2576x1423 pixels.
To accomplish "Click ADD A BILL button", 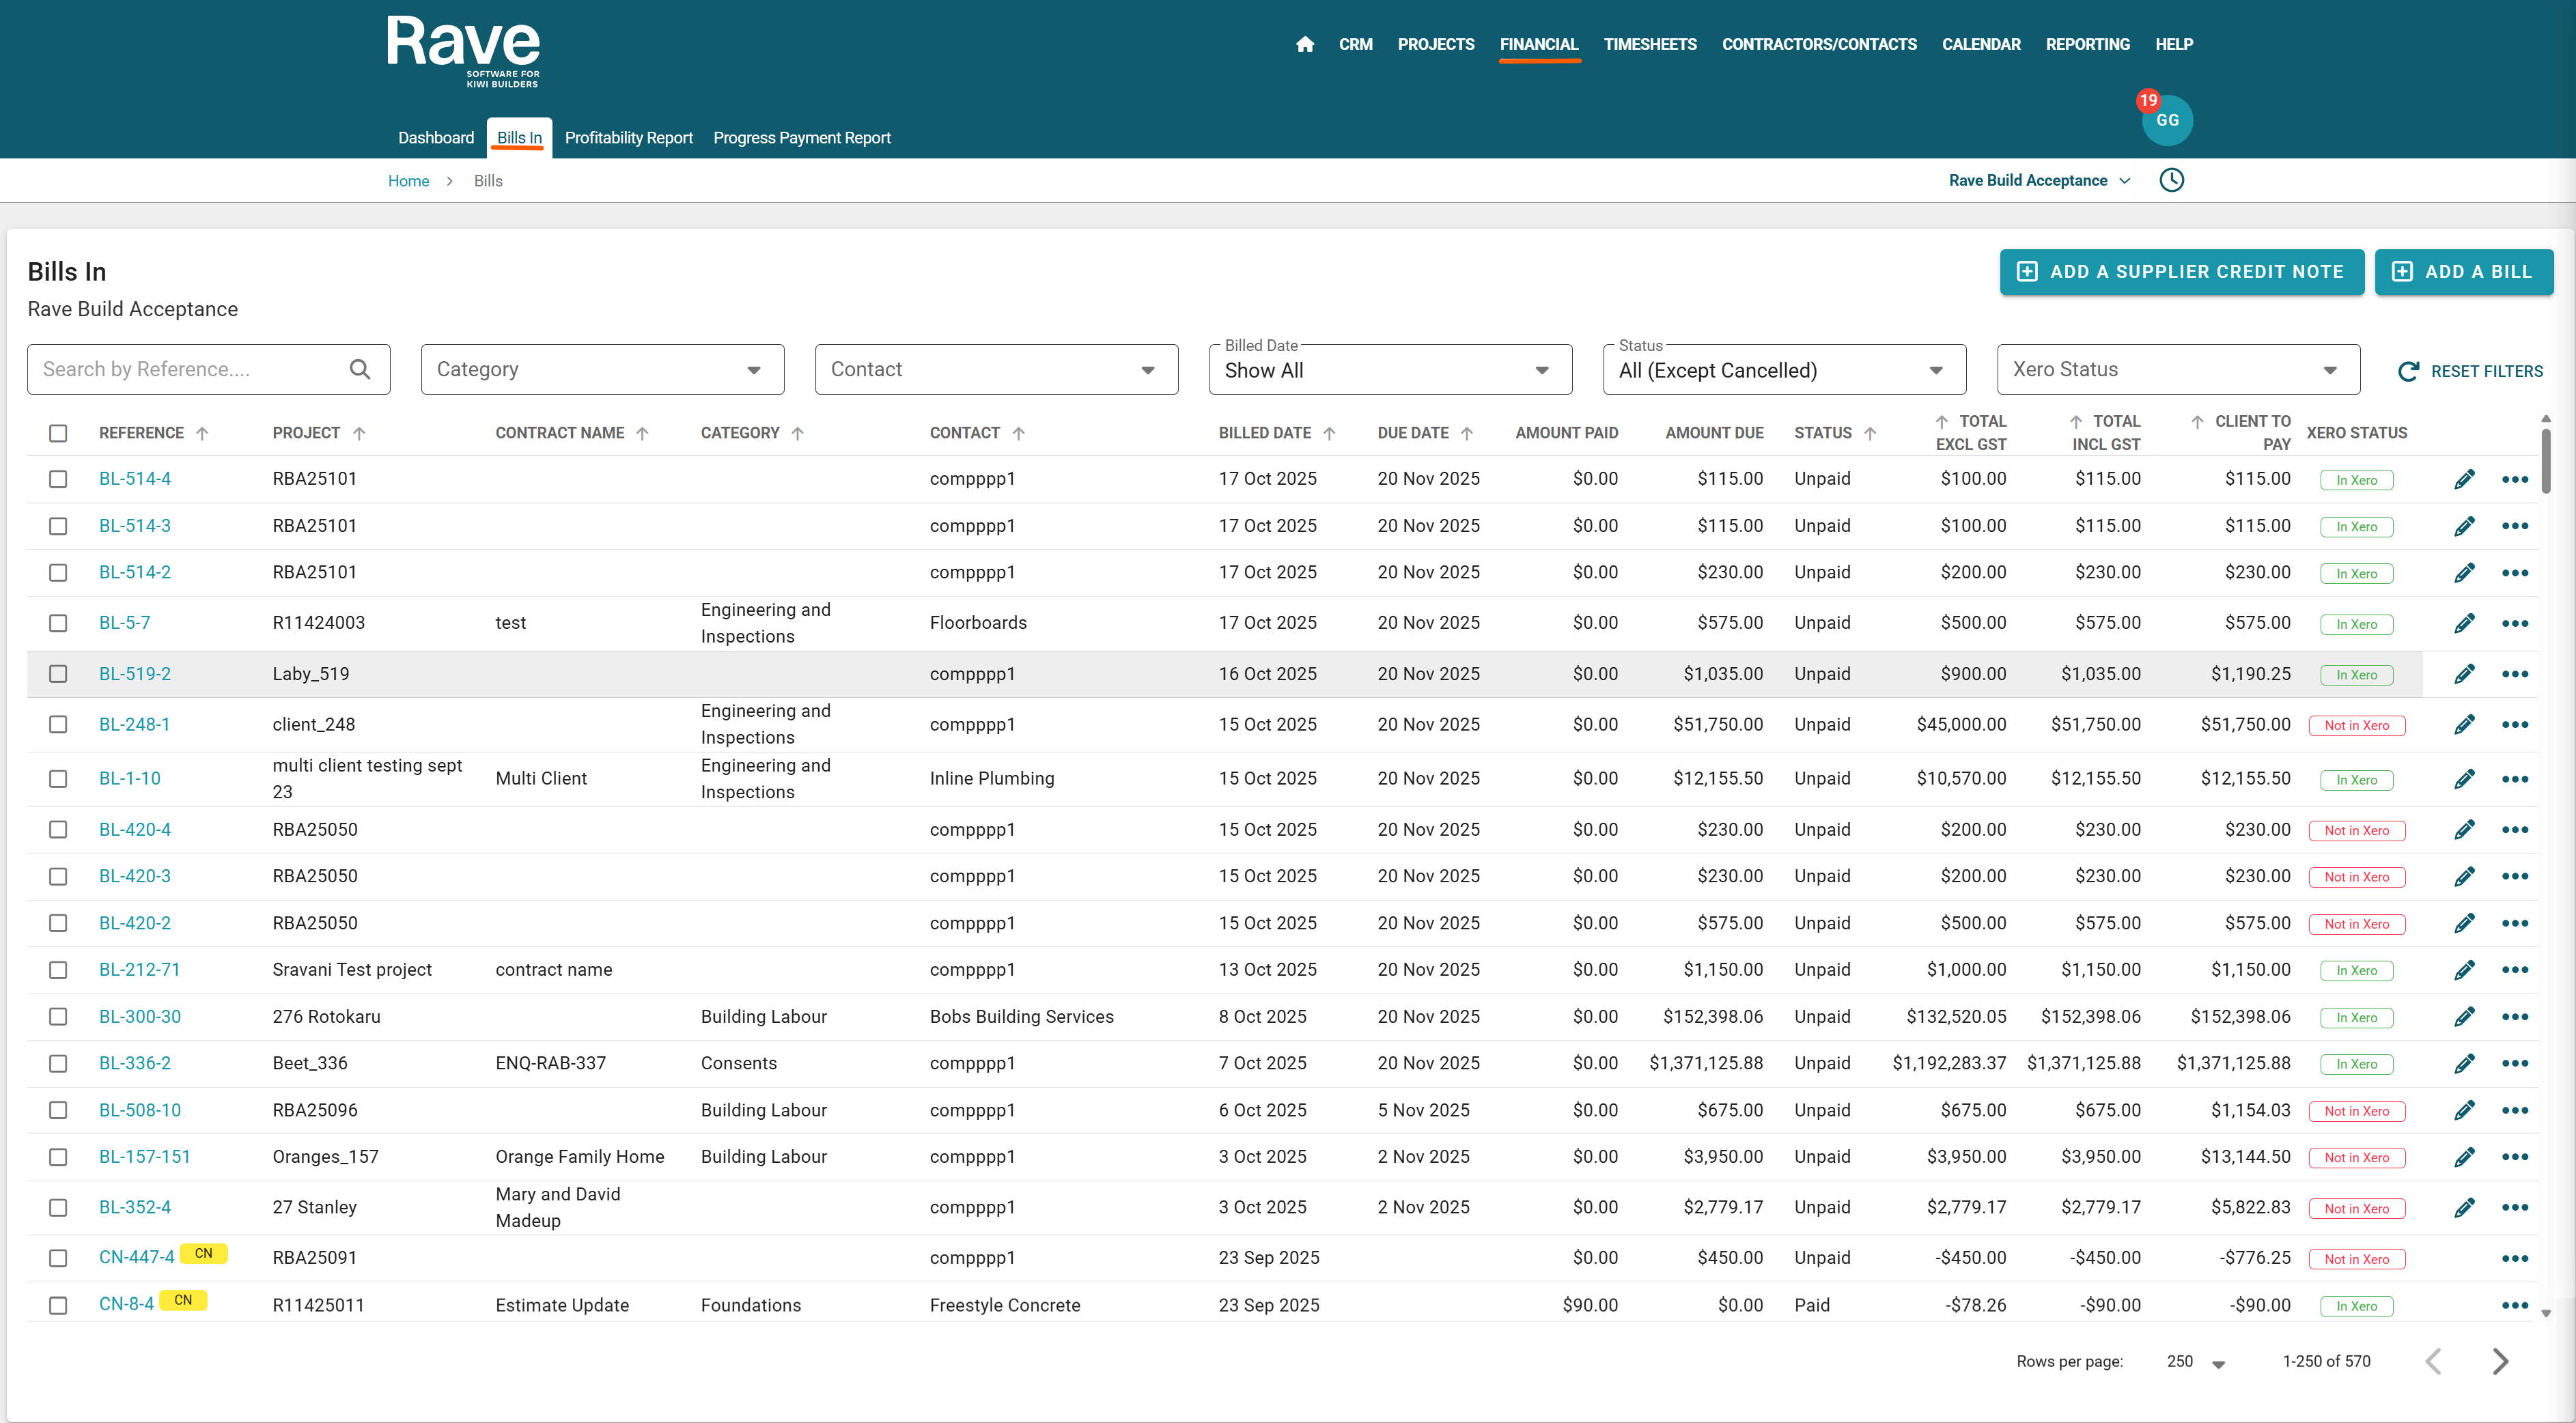I will click(x=2463, y=272).
